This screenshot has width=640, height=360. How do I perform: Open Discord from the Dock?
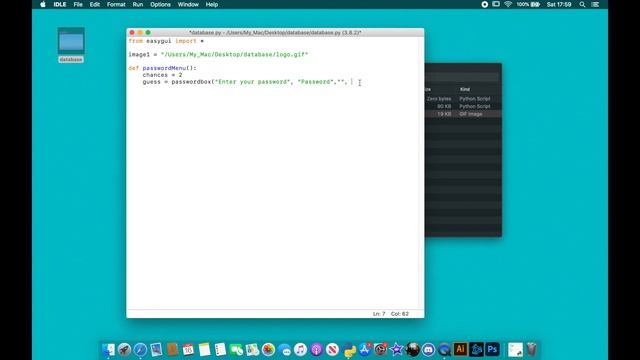(428, 349)
